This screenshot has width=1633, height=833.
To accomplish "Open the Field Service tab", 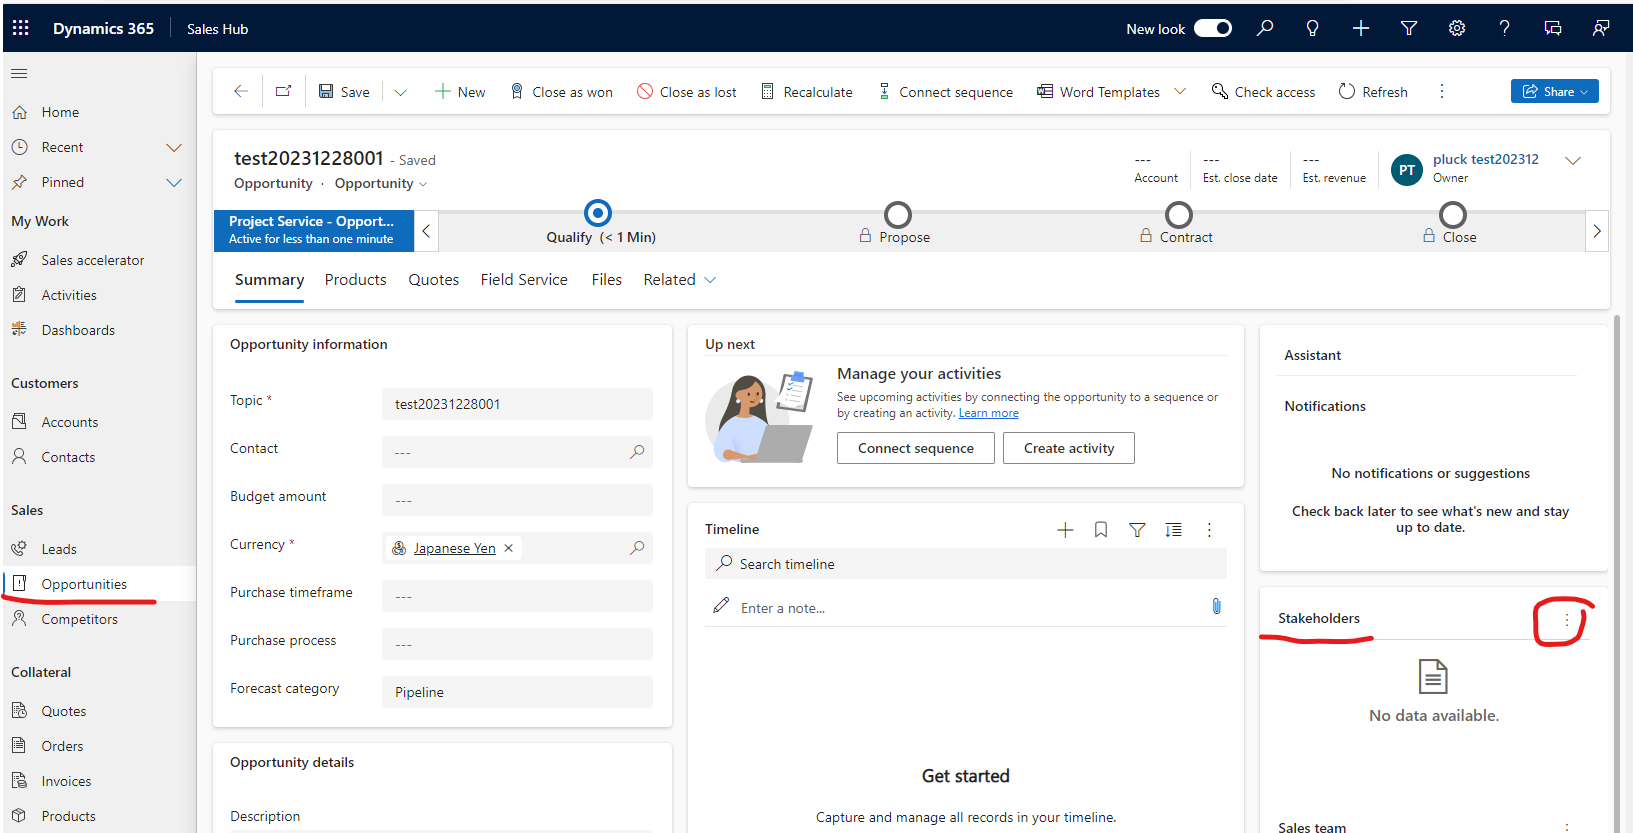I will click(x=524, y=280).
